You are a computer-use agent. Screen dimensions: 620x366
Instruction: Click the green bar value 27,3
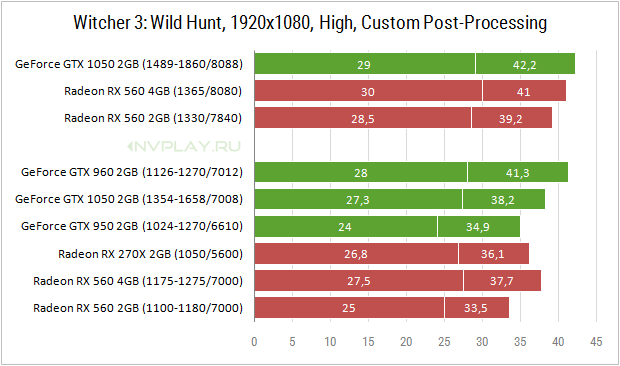click(358, 200)
